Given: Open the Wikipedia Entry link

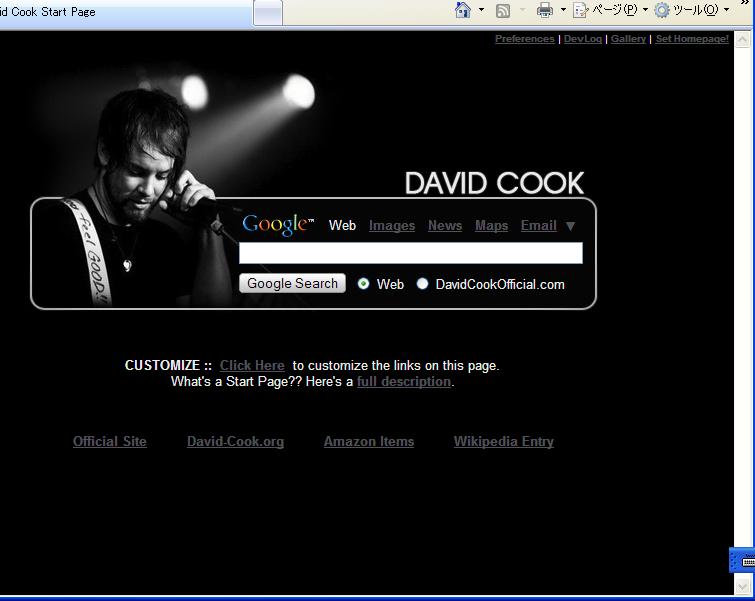Looking at the screenshot, I should [x=504, y=441].
